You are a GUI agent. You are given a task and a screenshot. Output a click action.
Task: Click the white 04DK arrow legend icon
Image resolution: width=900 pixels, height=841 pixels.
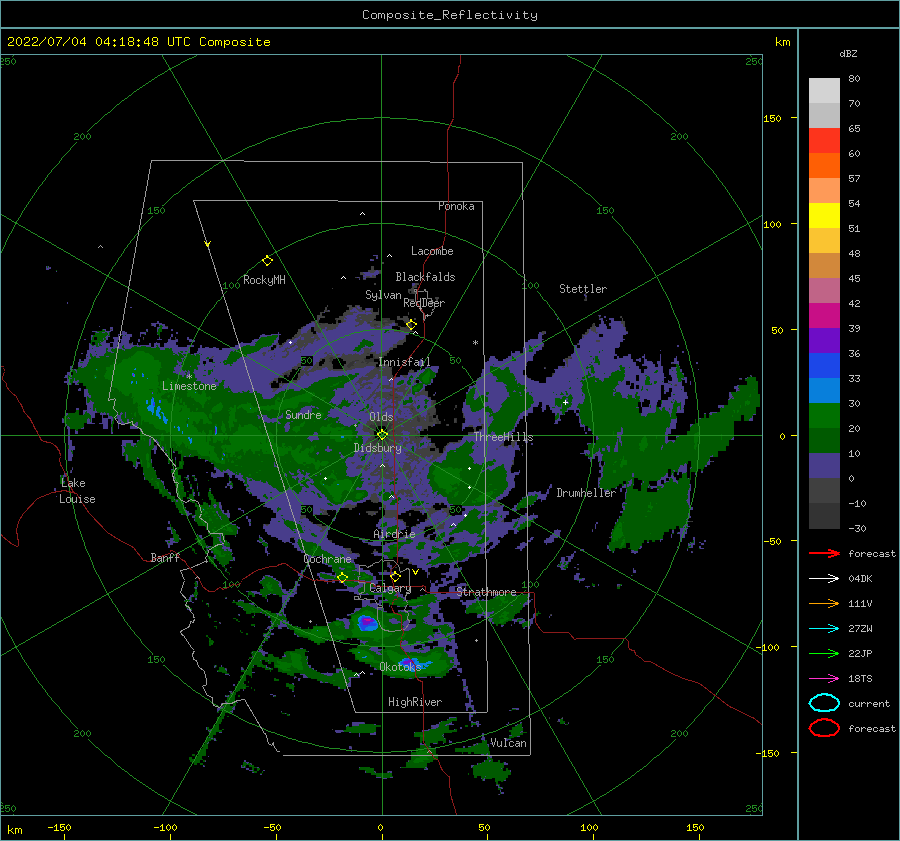pos(824,579)
